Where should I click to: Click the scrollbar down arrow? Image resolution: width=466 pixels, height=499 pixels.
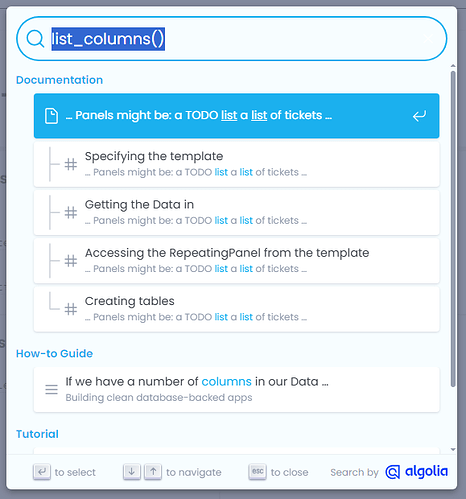coord(453,449)
